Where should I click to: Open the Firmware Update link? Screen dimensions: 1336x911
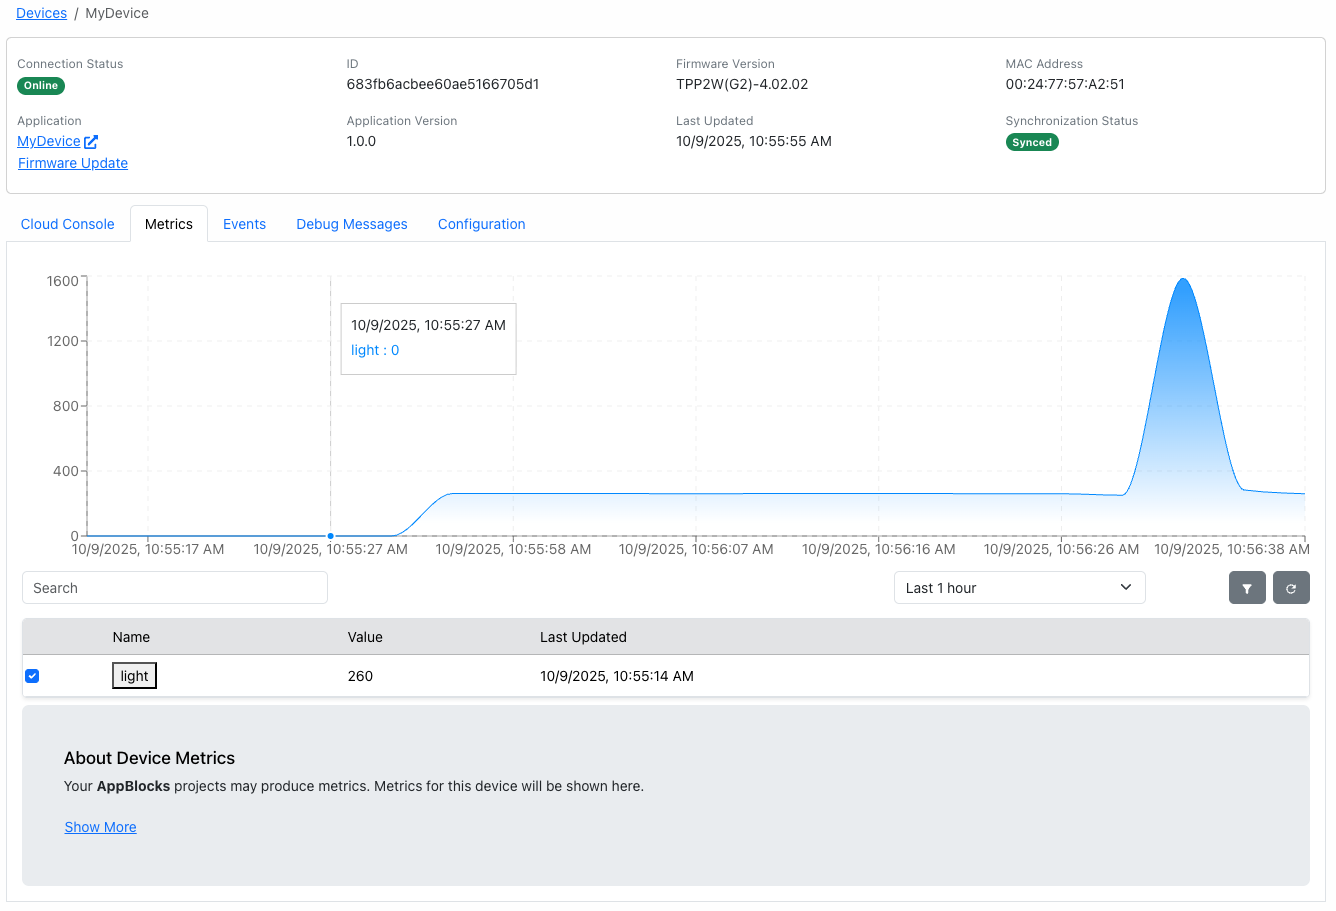72,163
